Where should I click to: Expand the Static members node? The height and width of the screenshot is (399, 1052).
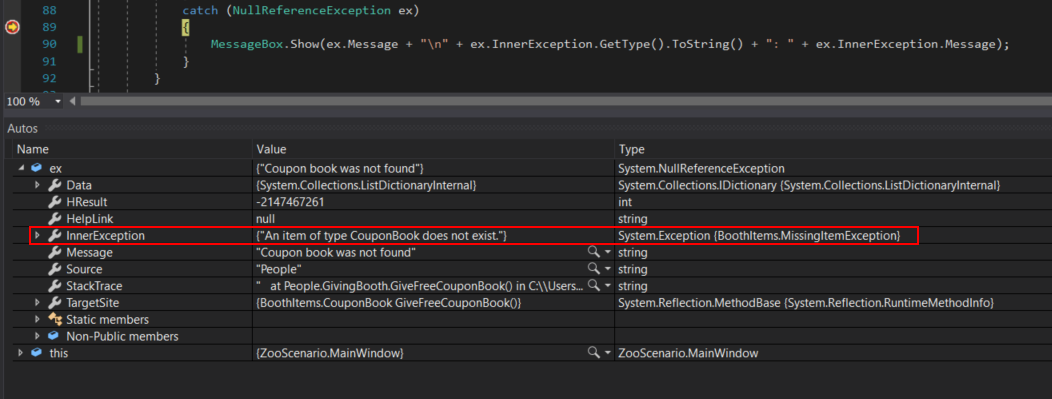38,320
